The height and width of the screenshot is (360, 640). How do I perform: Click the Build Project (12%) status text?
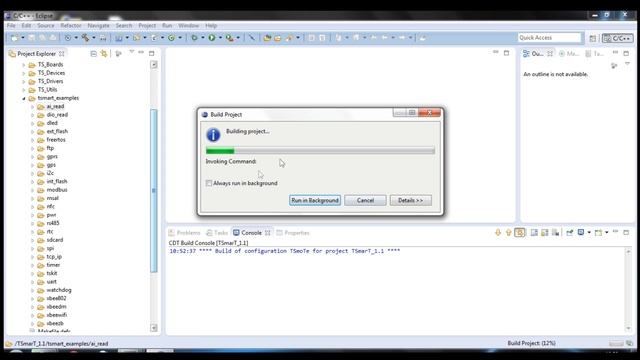[x=531, y=343]
